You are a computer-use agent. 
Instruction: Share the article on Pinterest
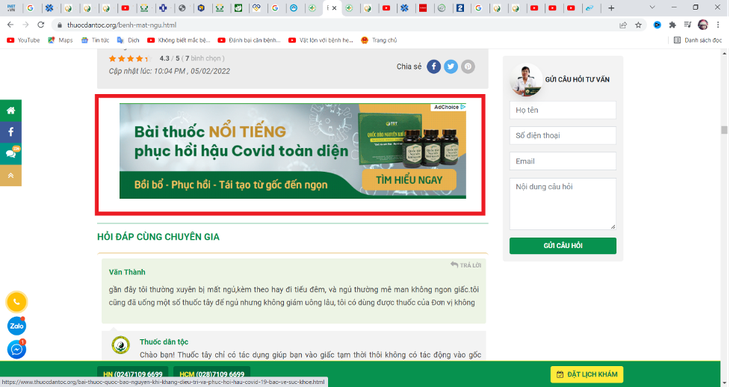[468, 67]
